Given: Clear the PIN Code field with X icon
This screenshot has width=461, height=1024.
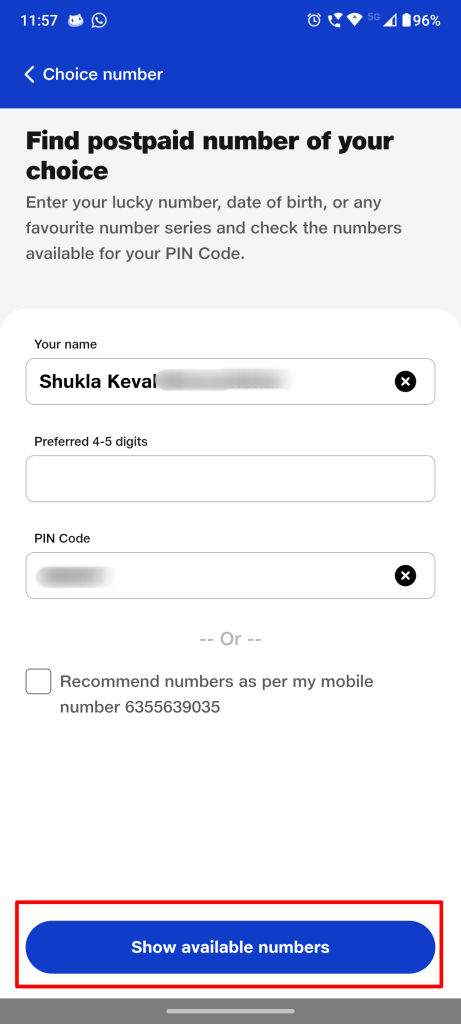Looking at the screenshot, I should 405,575.
